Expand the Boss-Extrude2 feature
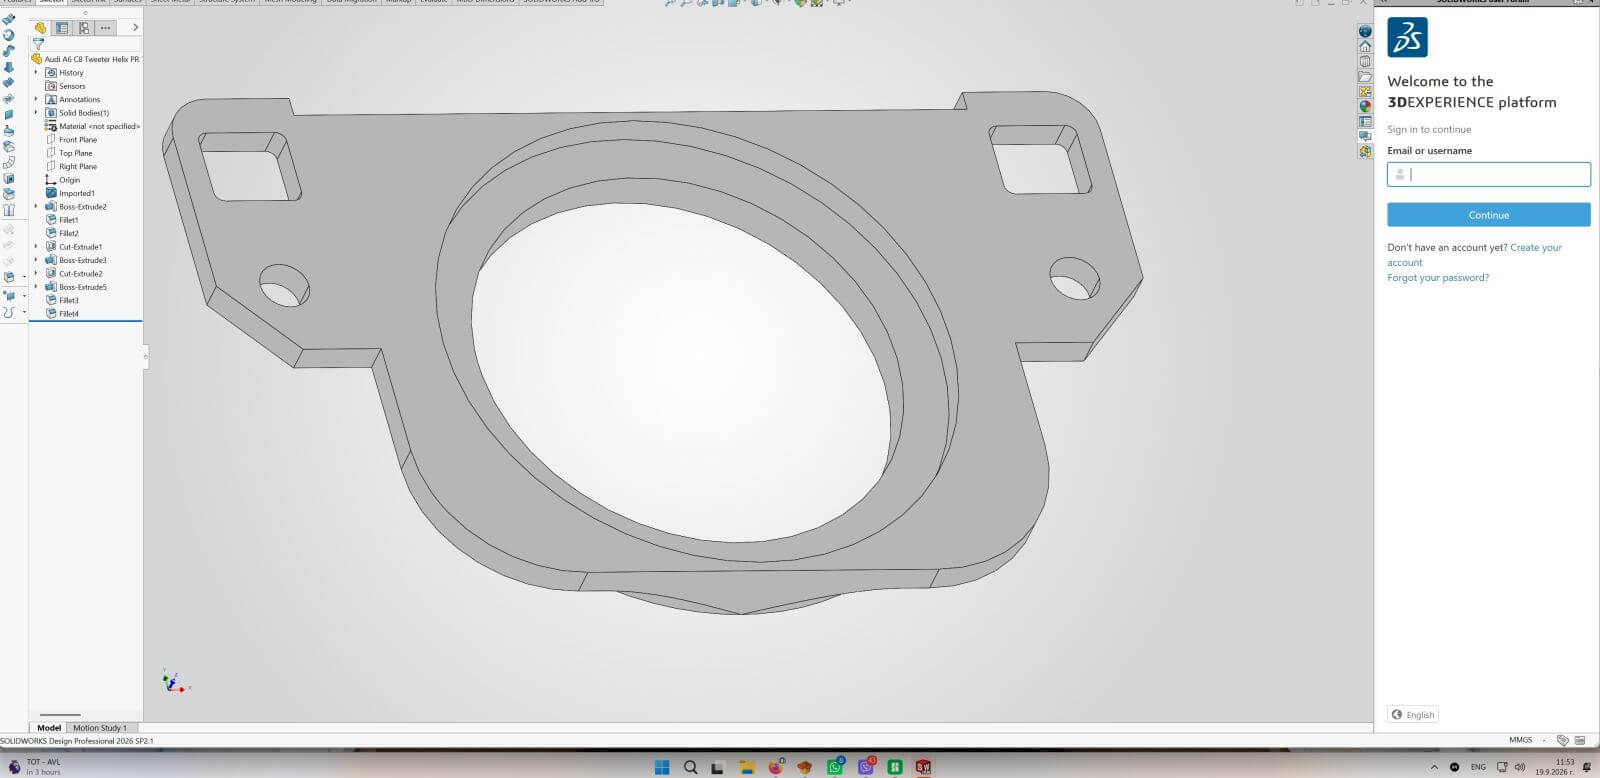1600x778 pixels. pos(36,207)
